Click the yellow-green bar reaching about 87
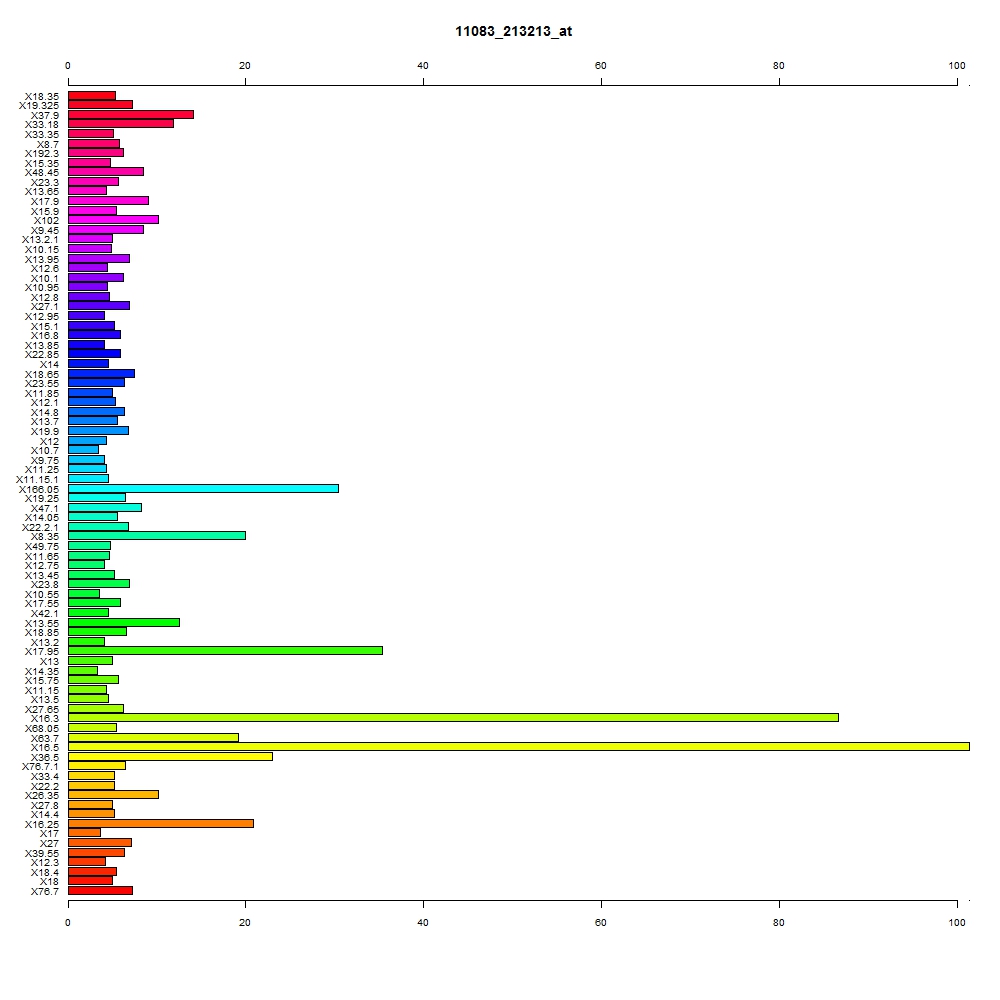1000x1000 pixels. pos(453,717)
